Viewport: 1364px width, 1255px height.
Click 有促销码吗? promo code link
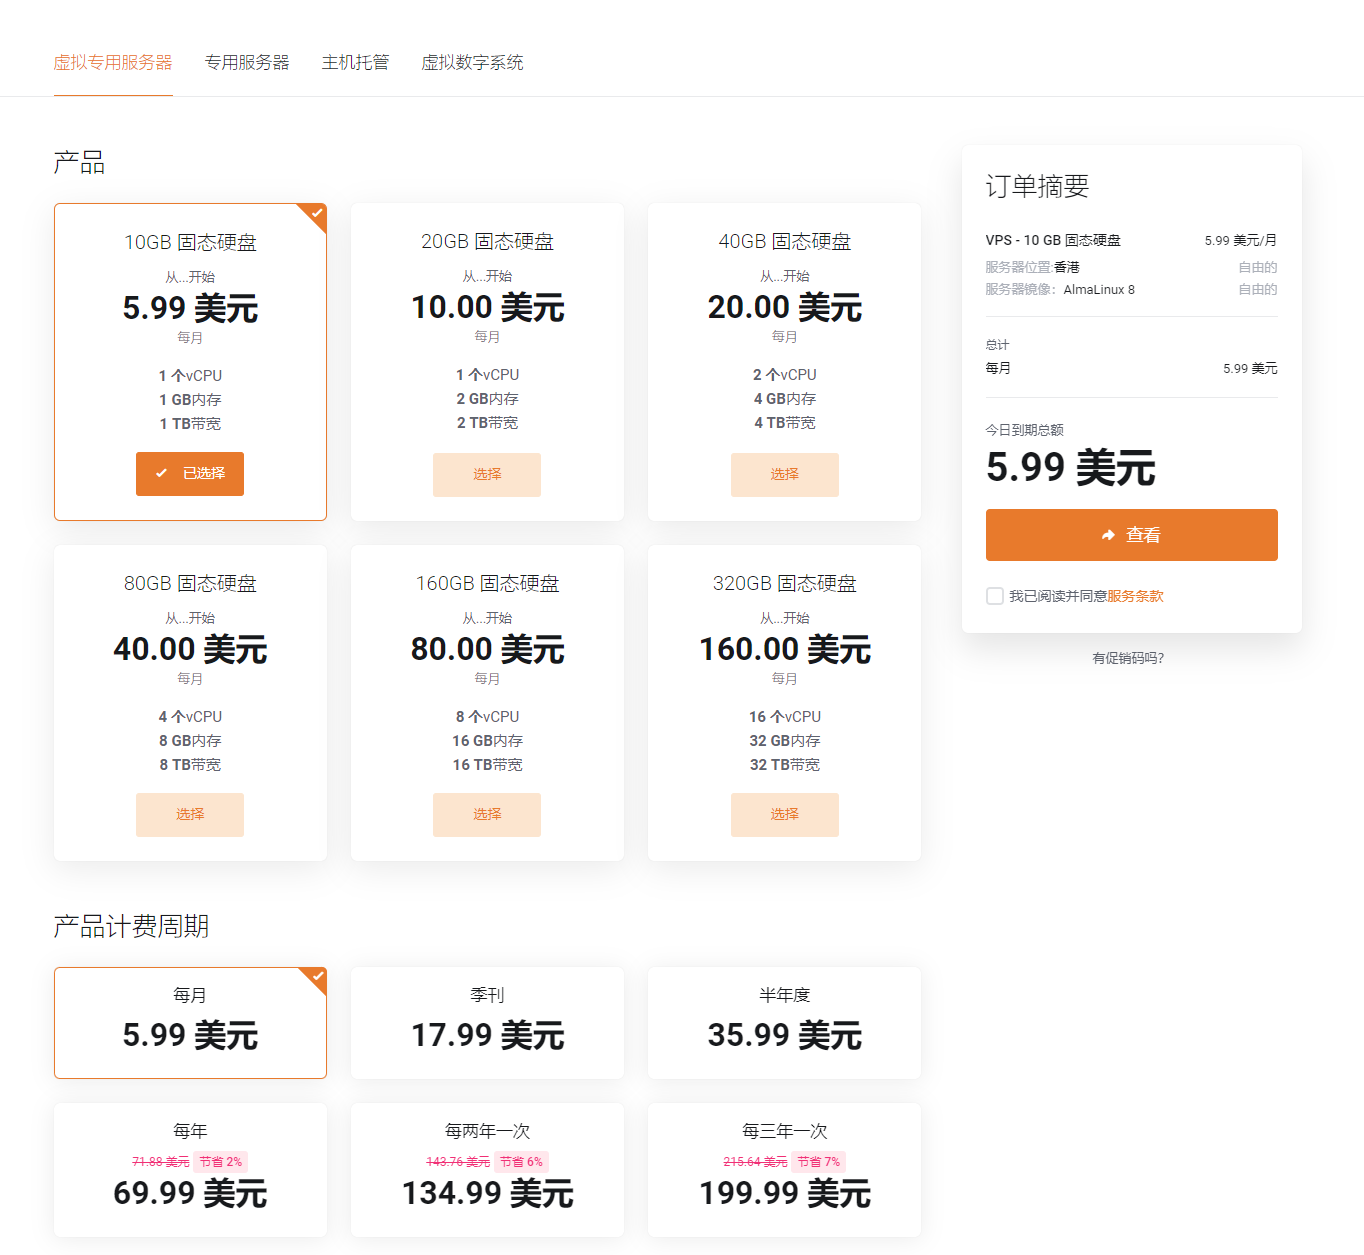point(1128,658)
